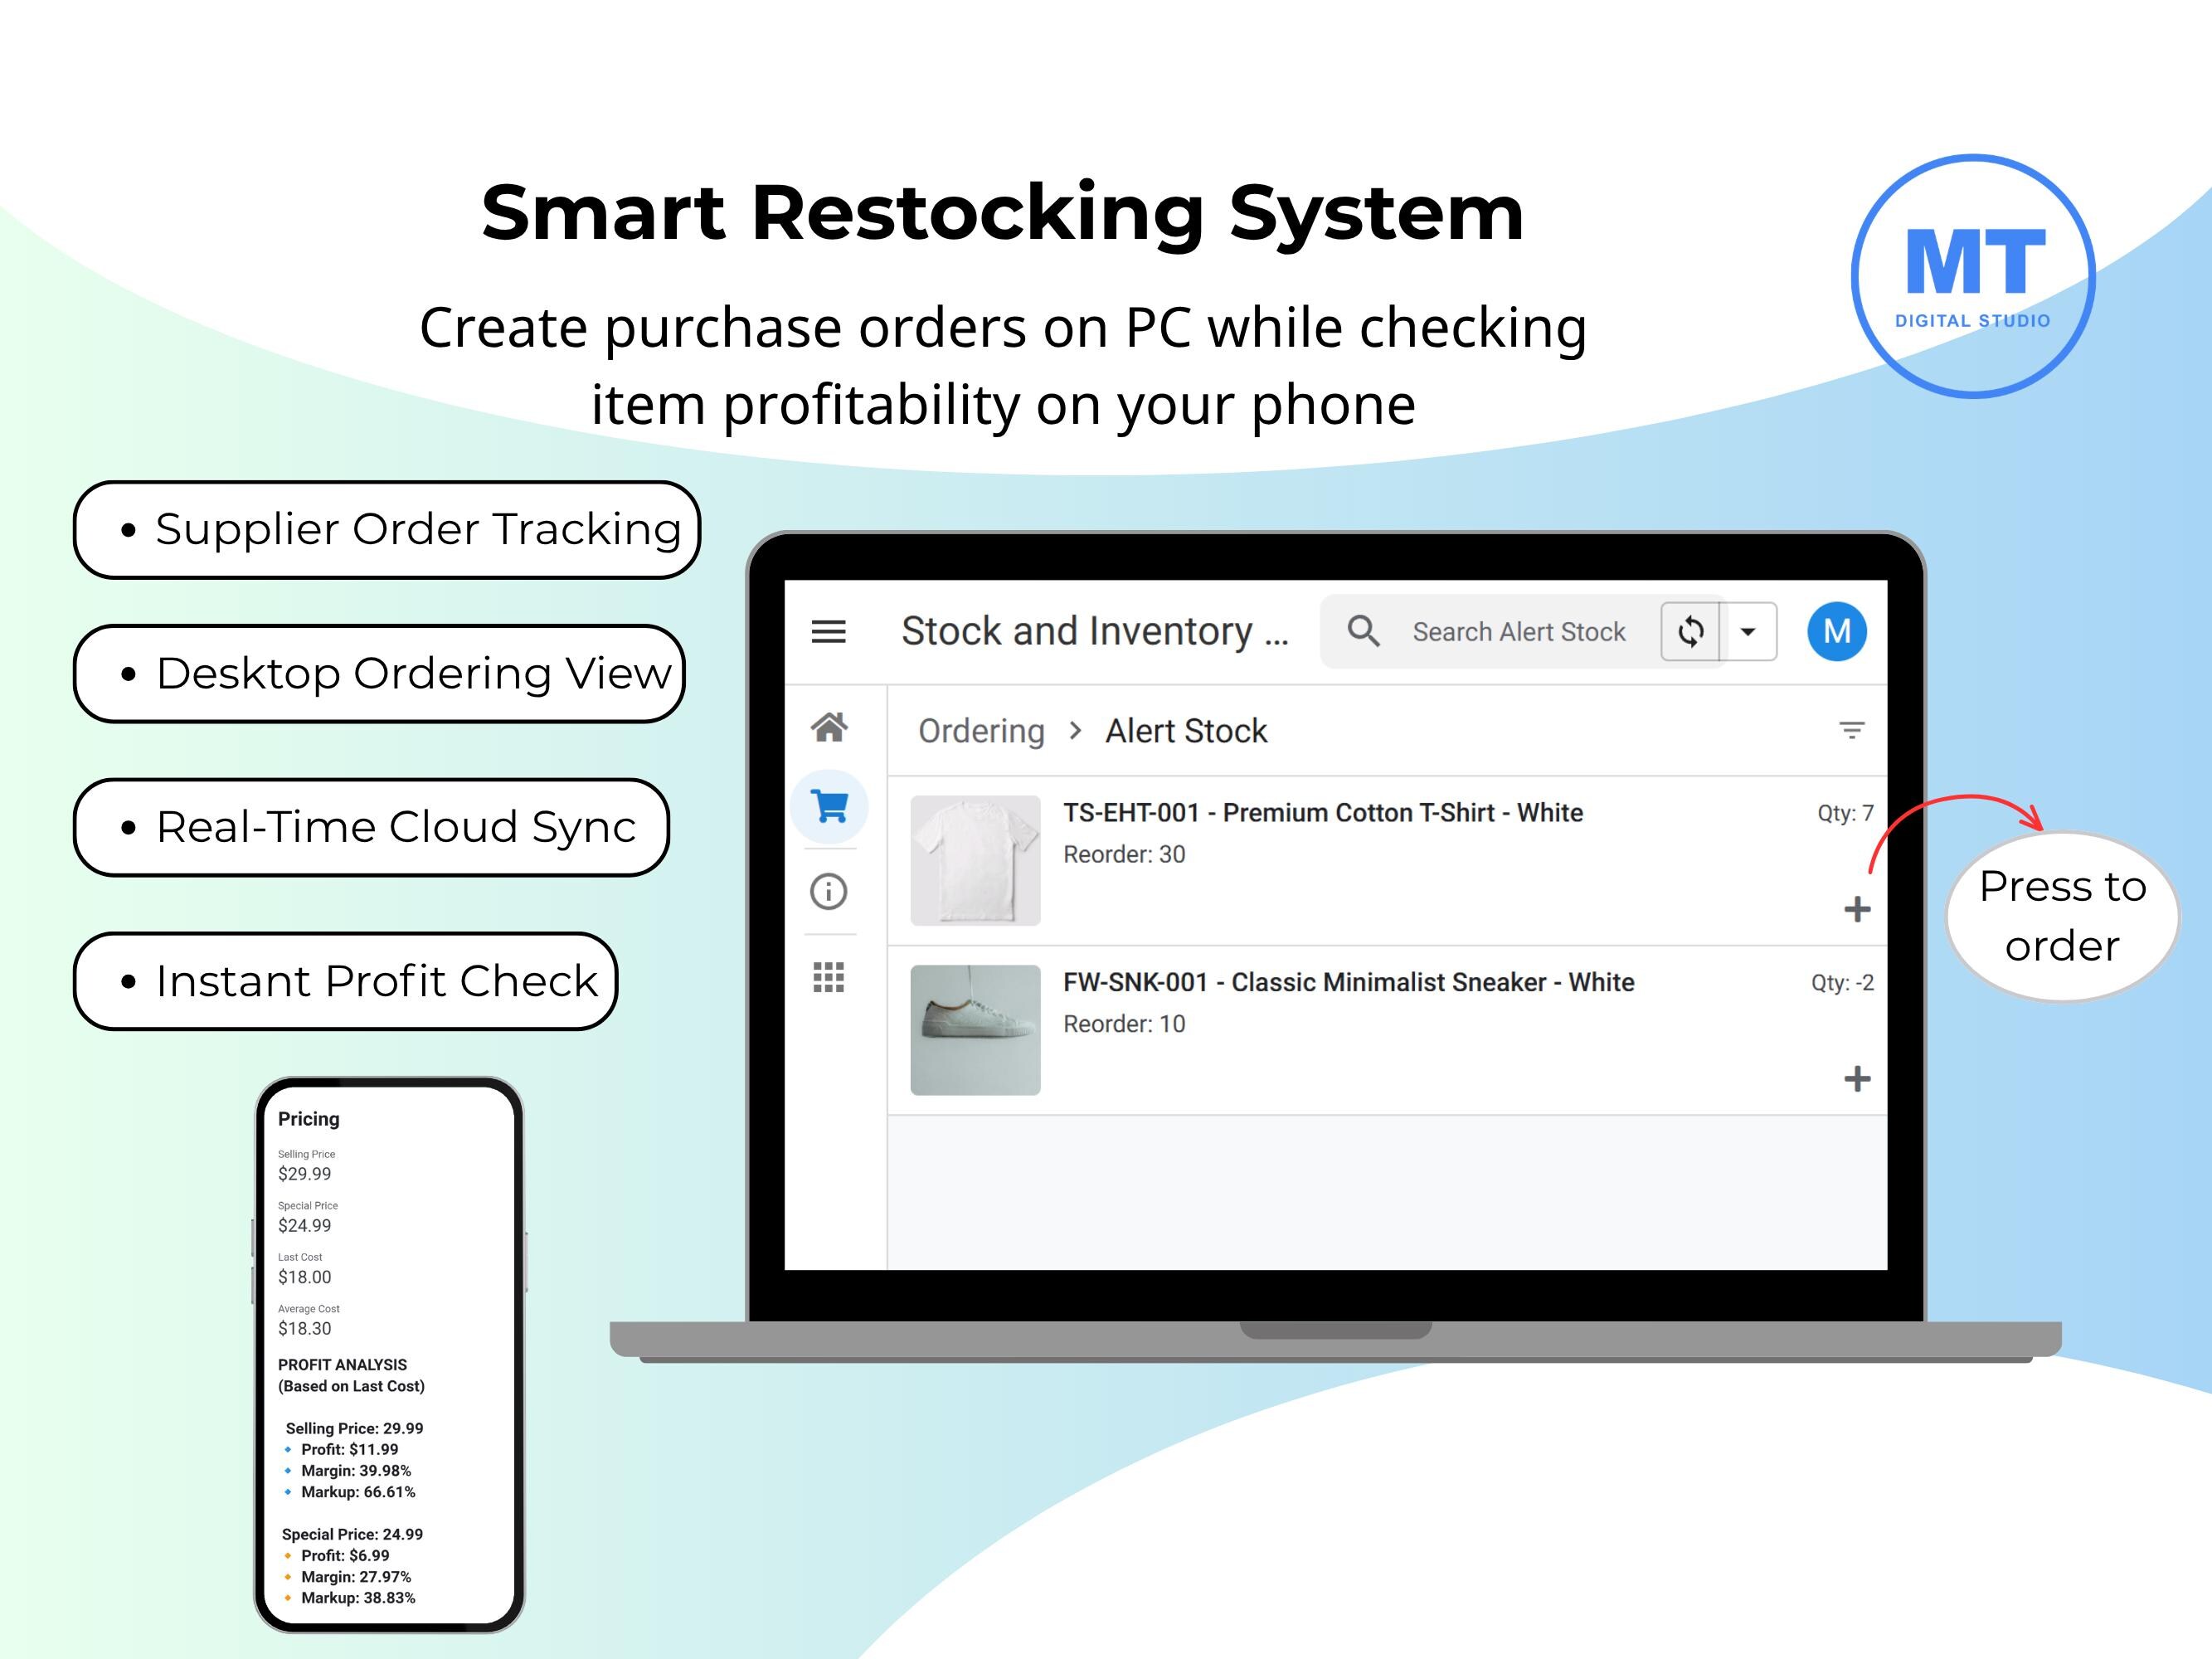Click the Supplier Order Tracking pill
The width and height of the screenshot is (2212, 1659).
[387, 530]
